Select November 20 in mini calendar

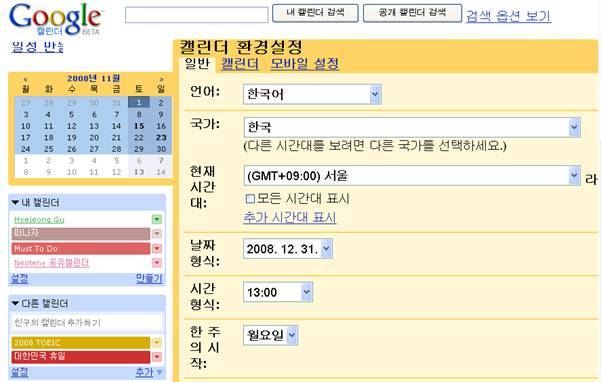(x=94, y=137)
